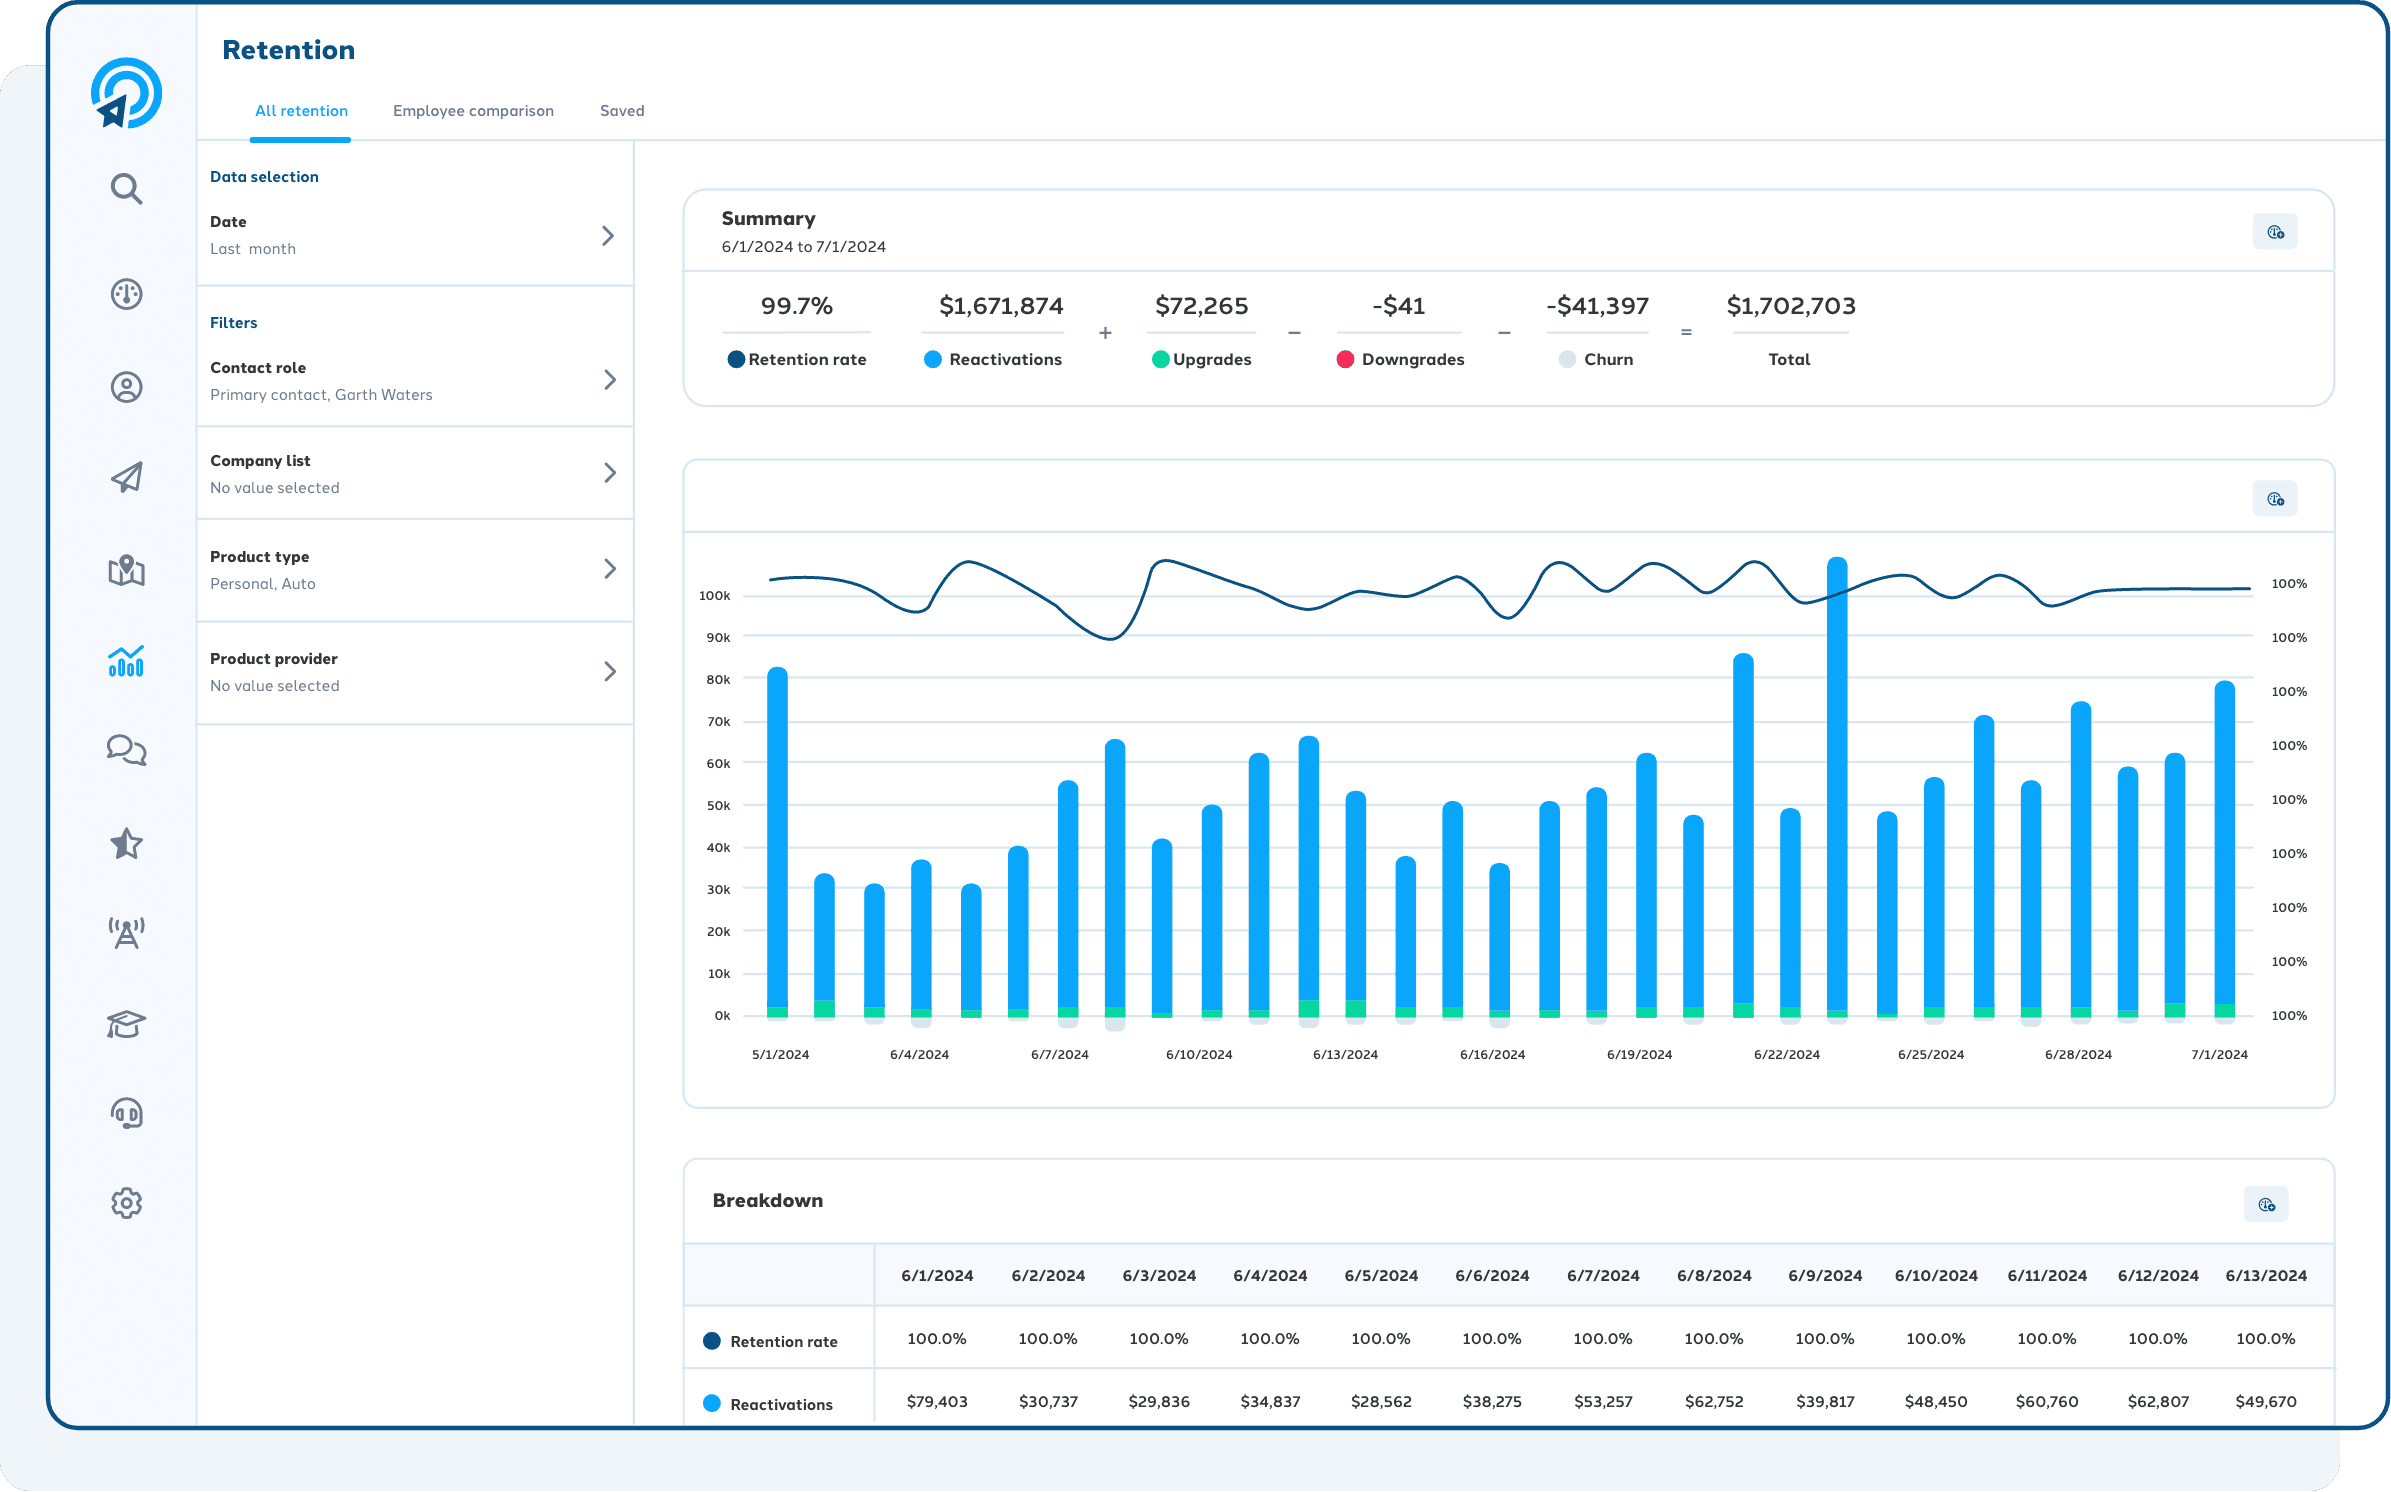Open the map/journeys icon in the sidebar
The image size is (2391, 1492).
tap(126, 572)
